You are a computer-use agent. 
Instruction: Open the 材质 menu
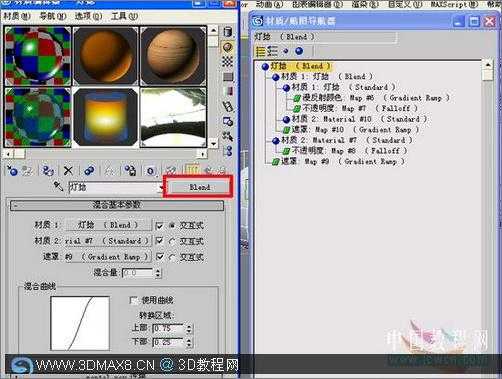(16, 16)
